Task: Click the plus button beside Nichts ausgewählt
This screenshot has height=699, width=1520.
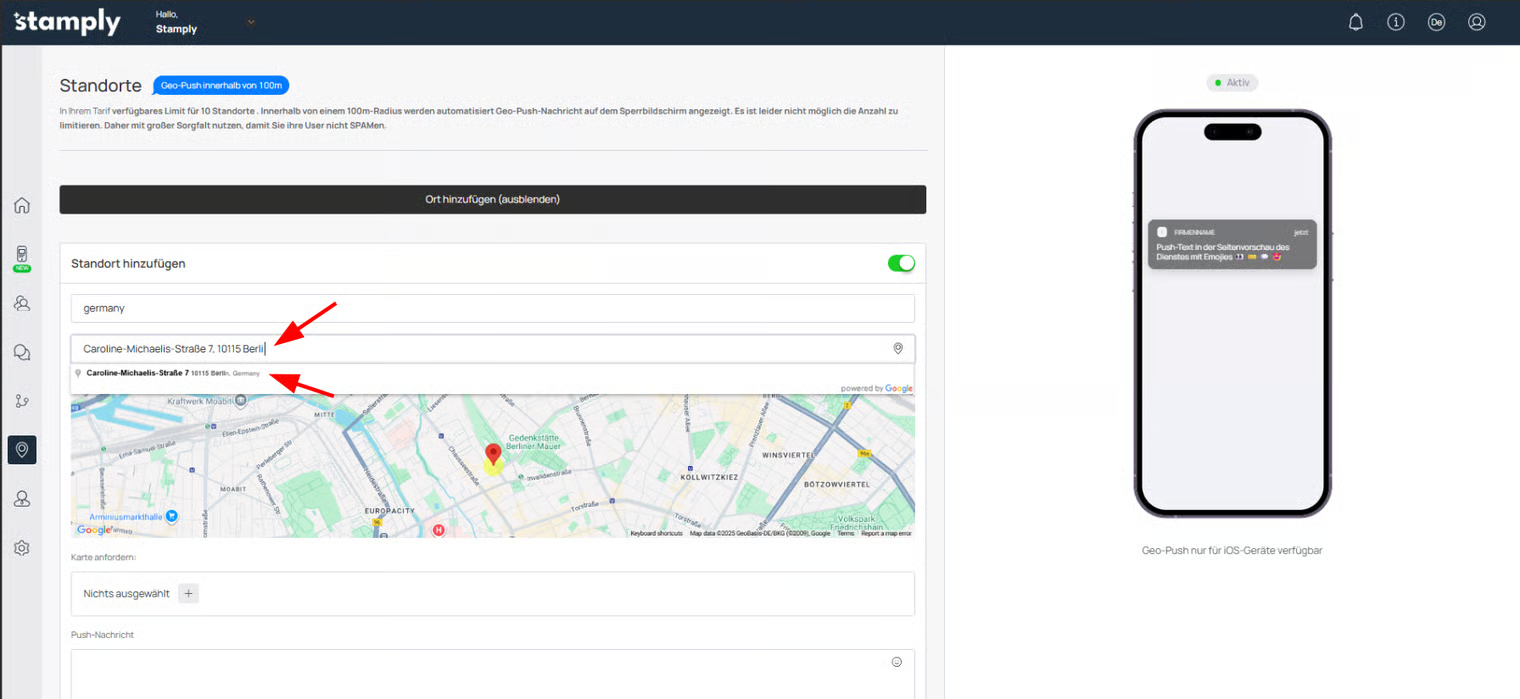Action: tap(188, 593)
